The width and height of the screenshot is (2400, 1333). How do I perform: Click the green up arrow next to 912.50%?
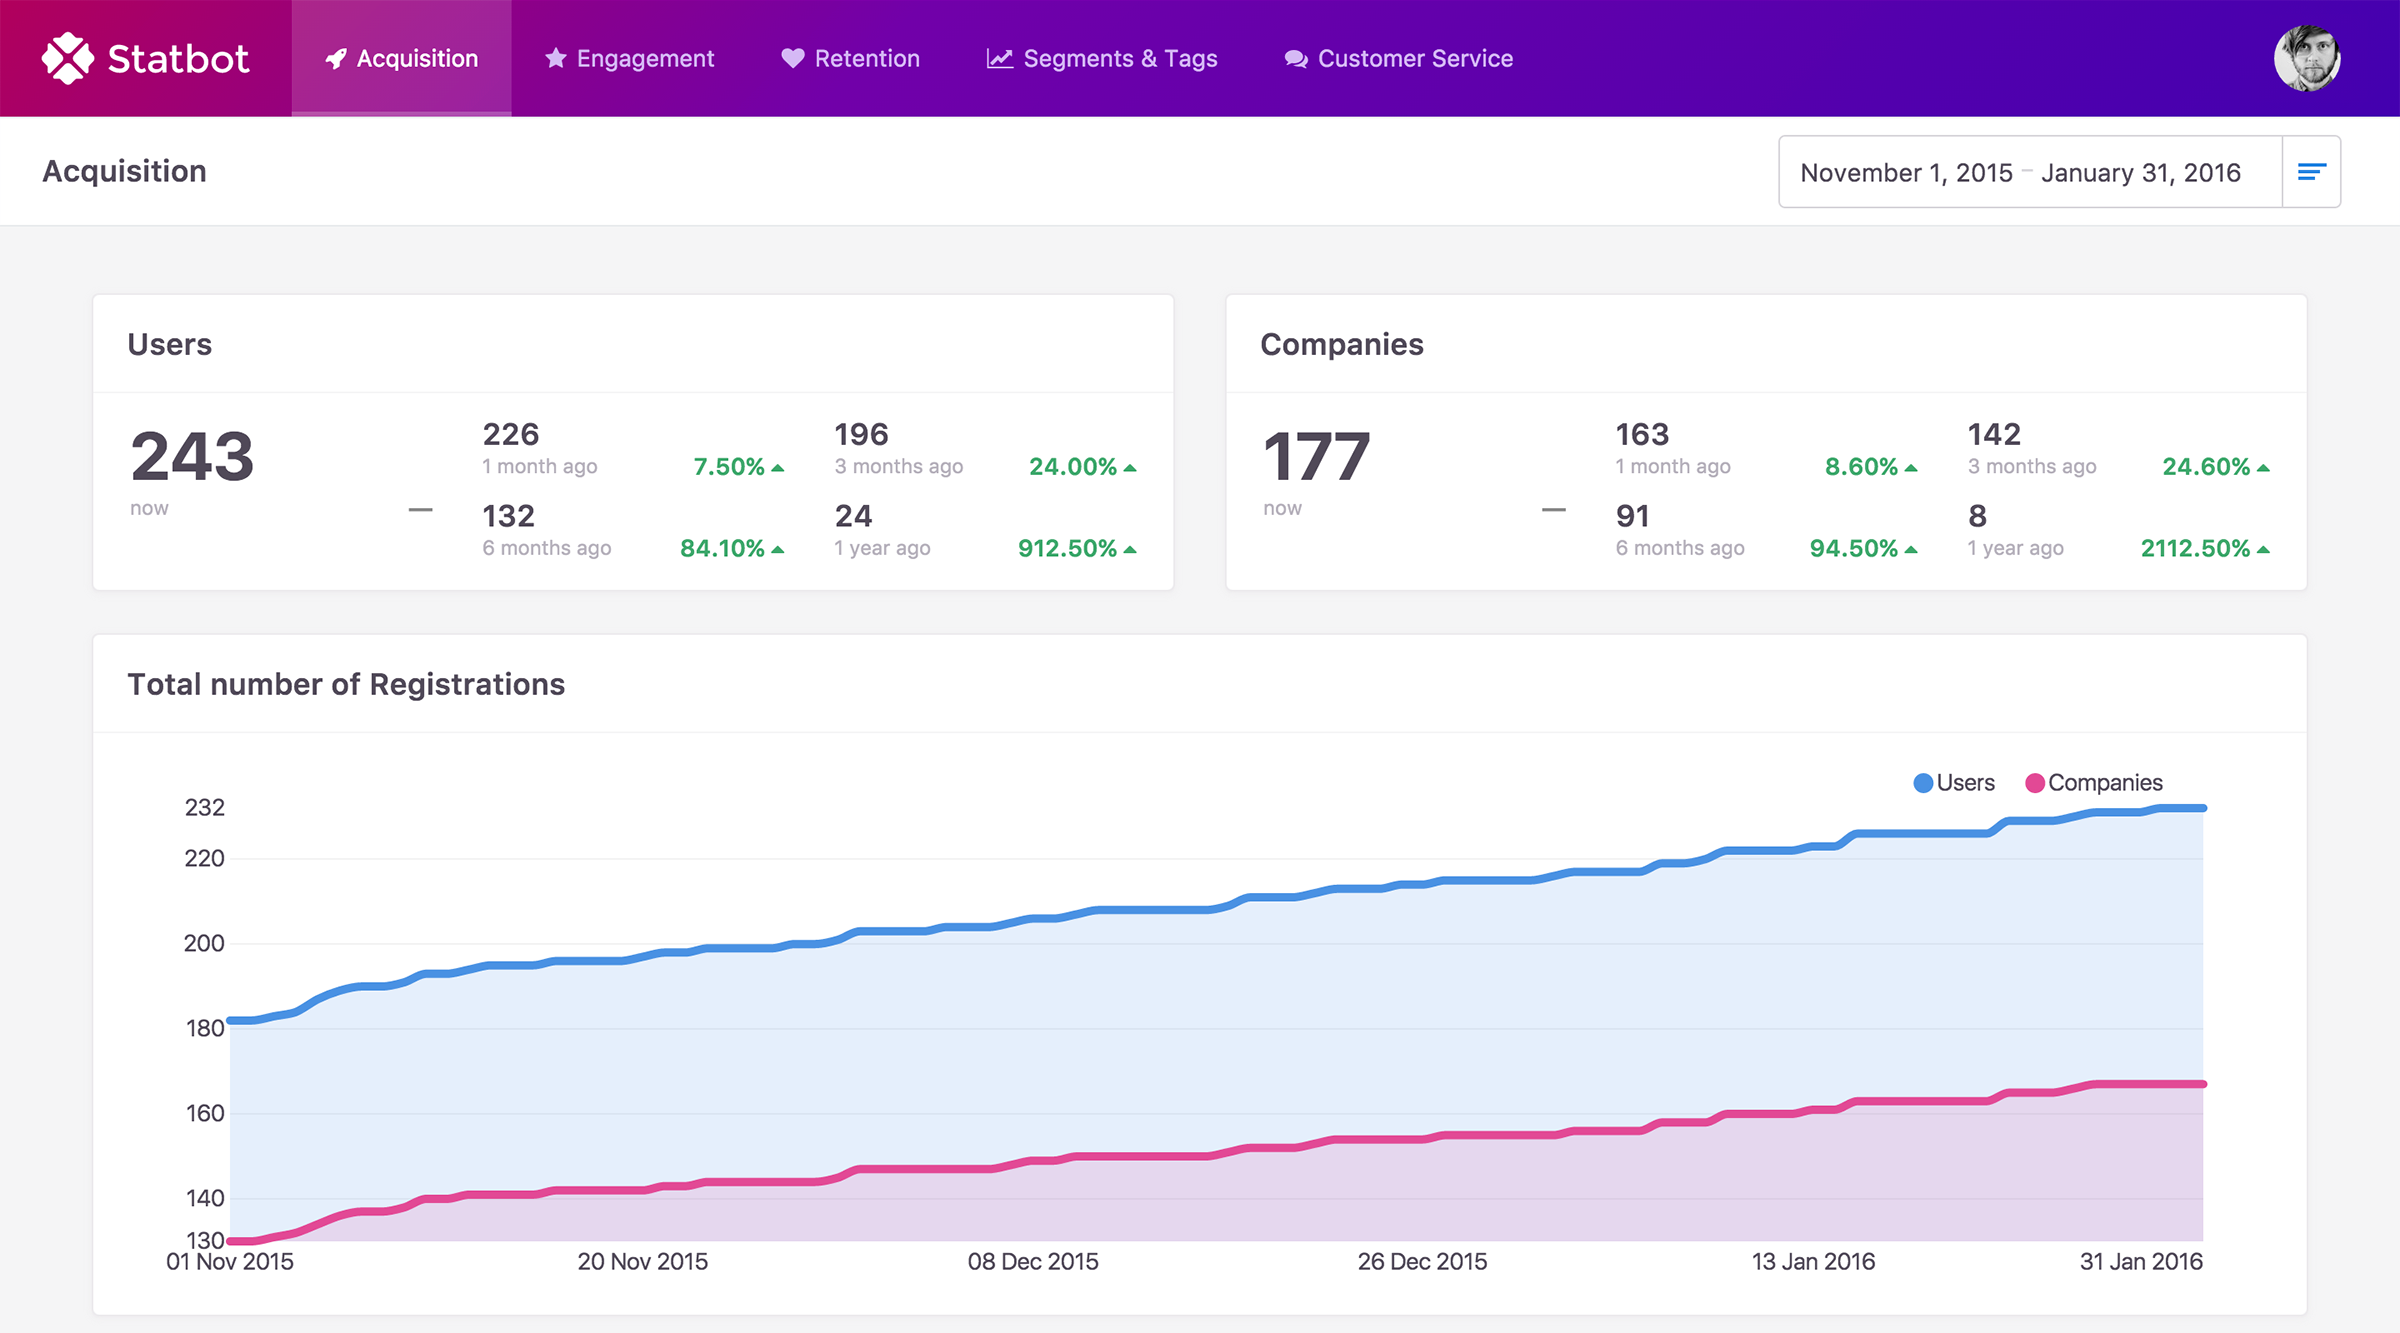tap(1129, 548)
